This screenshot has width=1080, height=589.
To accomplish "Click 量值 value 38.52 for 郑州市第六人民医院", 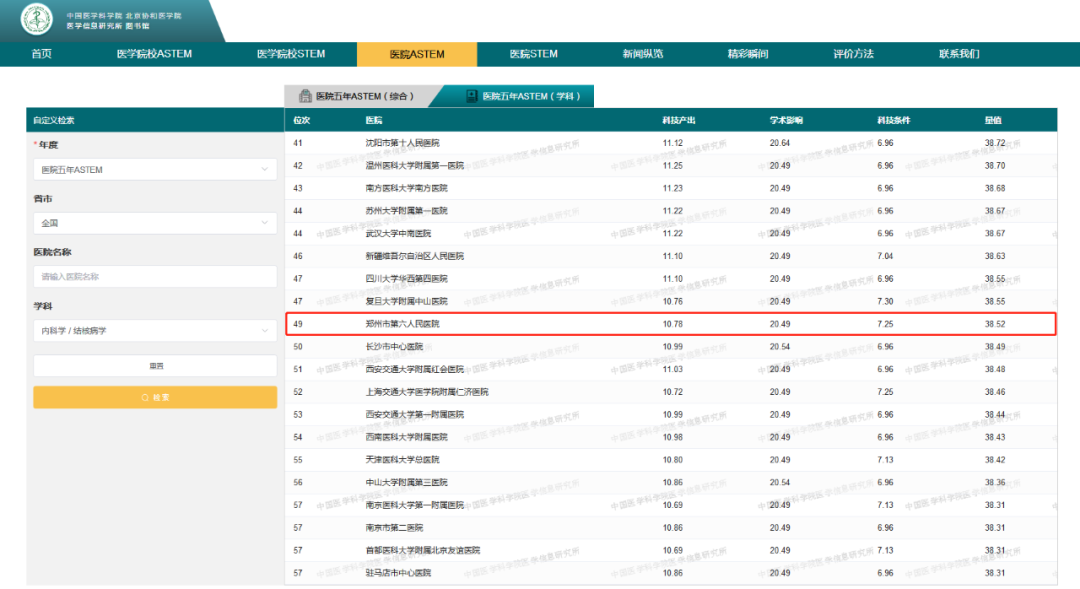I will [x=995, y=324].
